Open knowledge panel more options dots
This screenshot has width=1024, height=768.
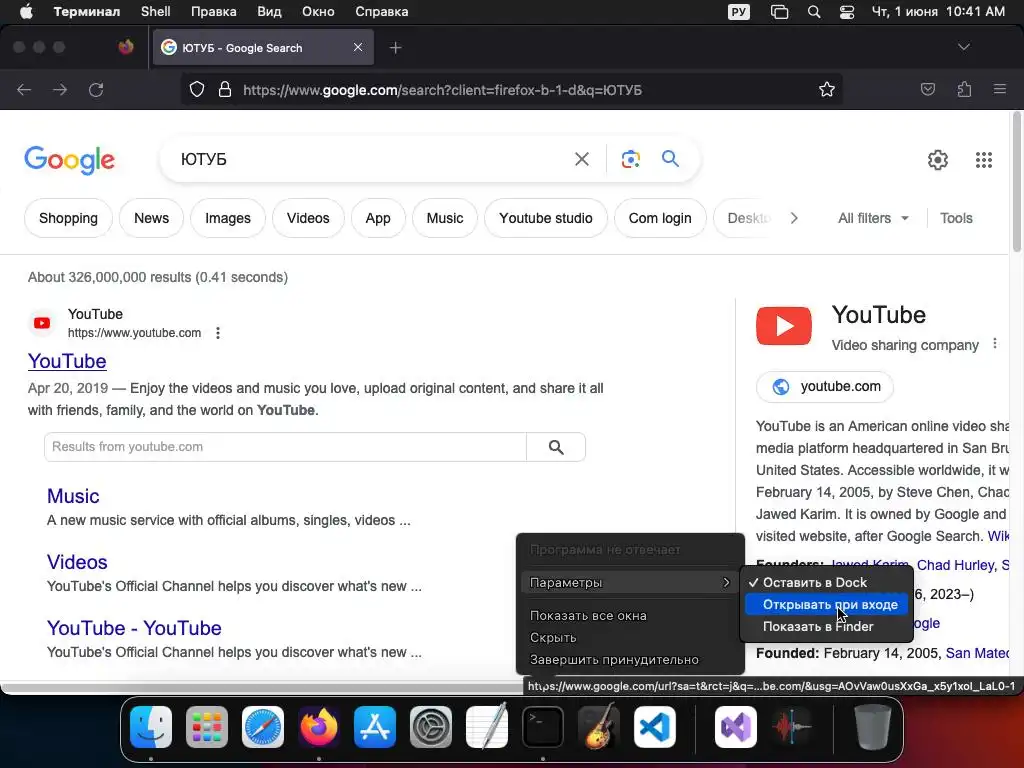pyautogui.click(x=995, y=344)
